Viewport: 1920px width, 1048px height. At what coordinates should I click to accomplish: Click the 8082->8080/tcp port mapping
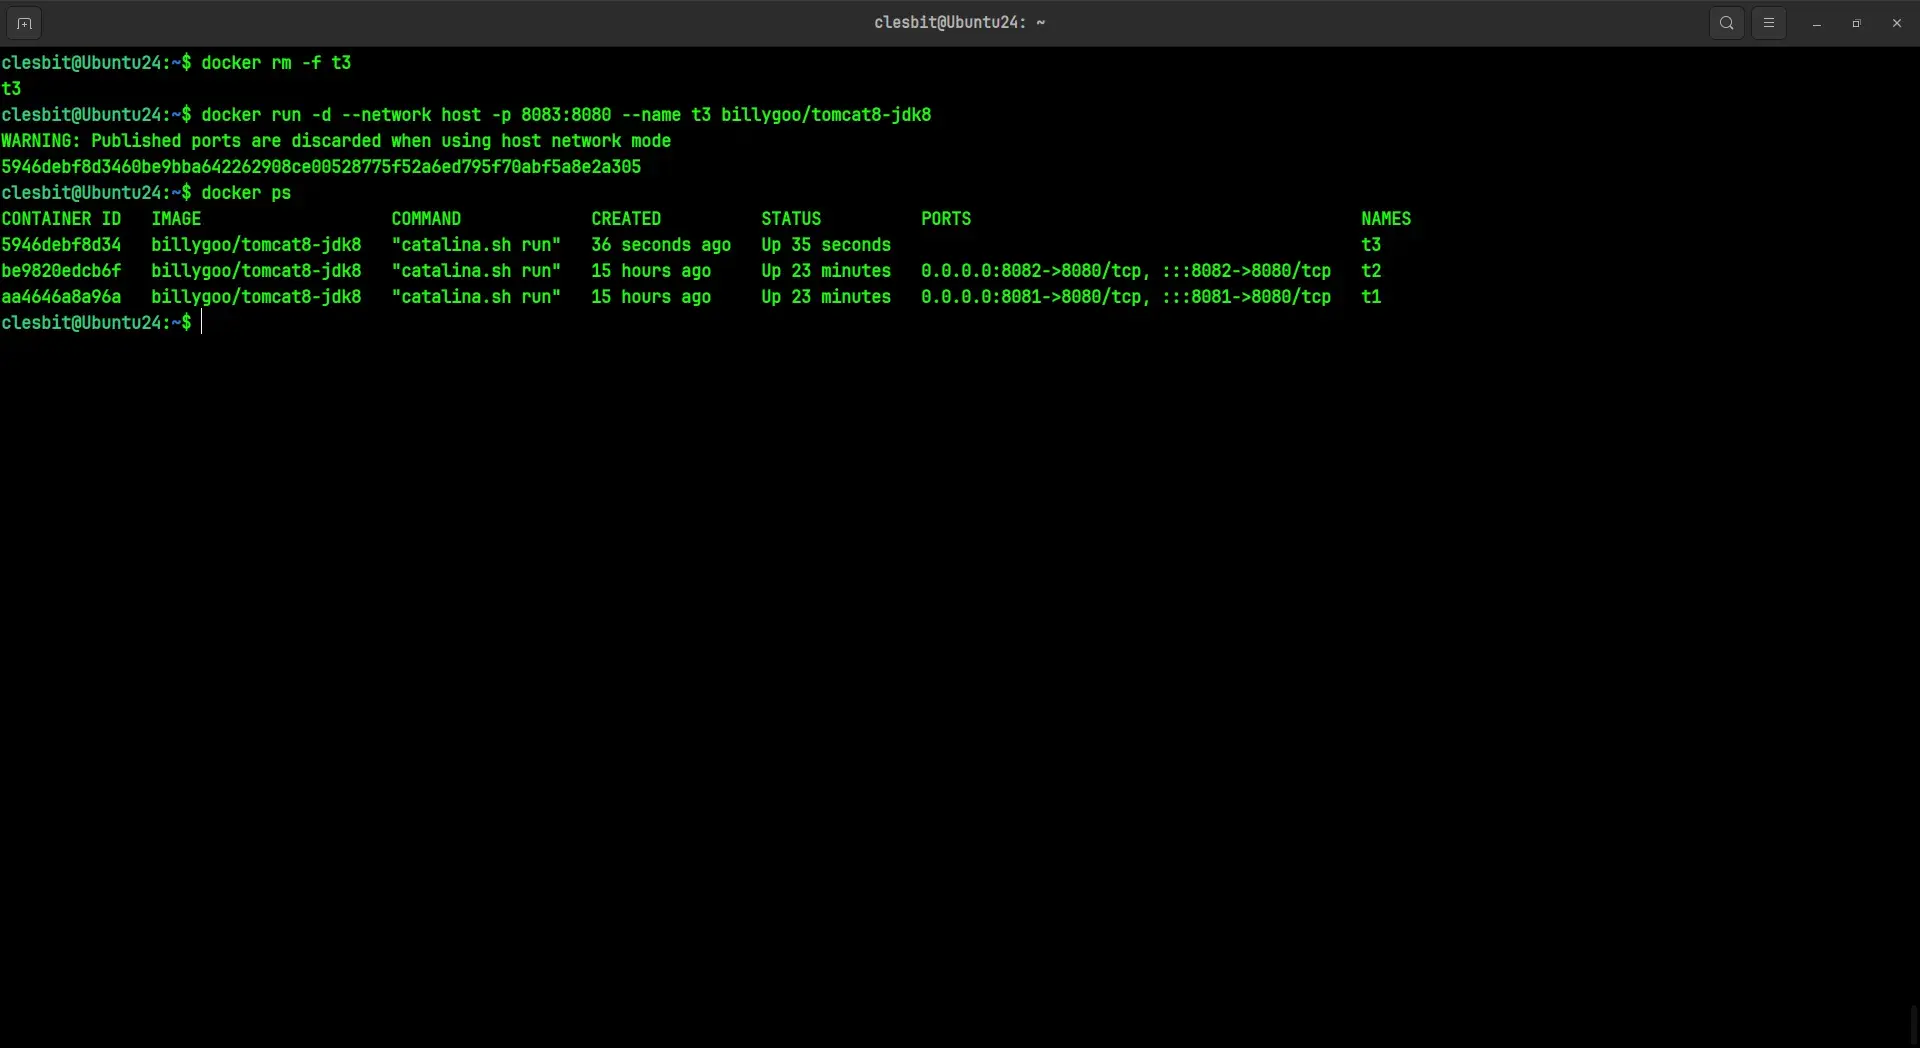point(1126,271)
